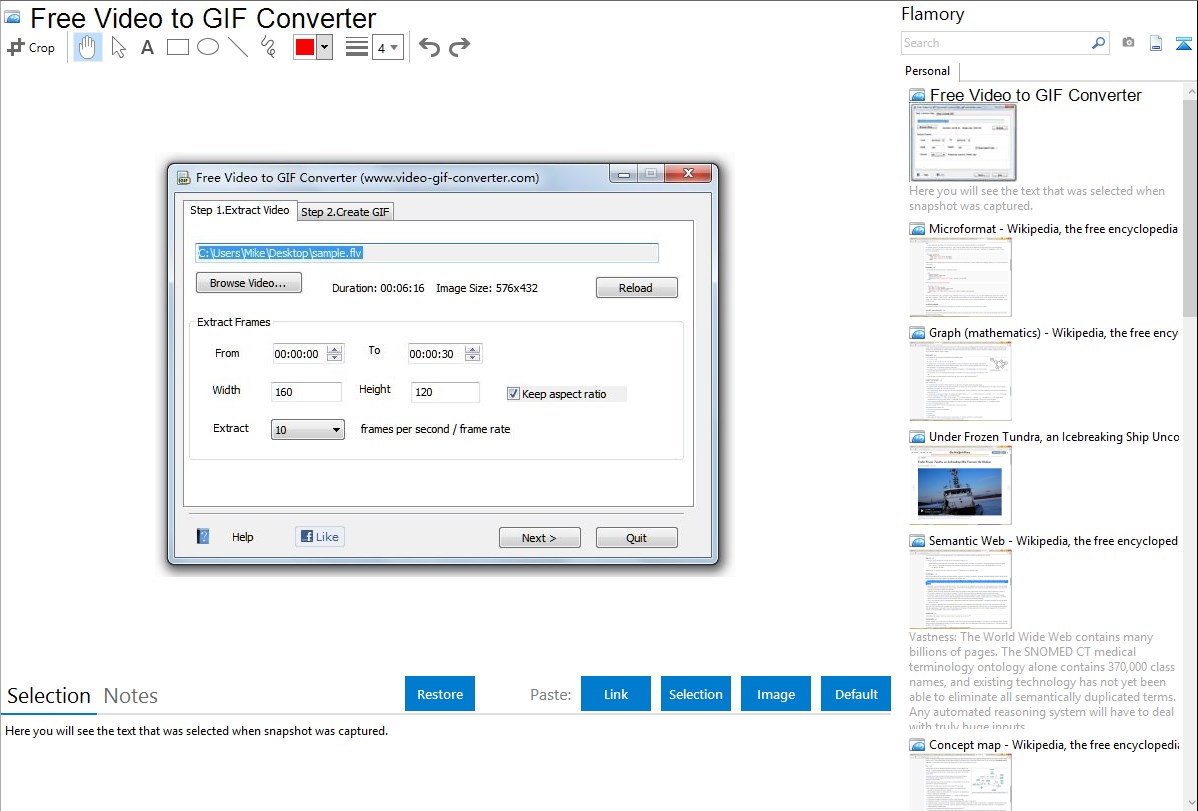This screenshot has width=1198, height=811.
Task: Open the Microformat Wikipedia snapshot thumbnail
Action: coord(960,277)
